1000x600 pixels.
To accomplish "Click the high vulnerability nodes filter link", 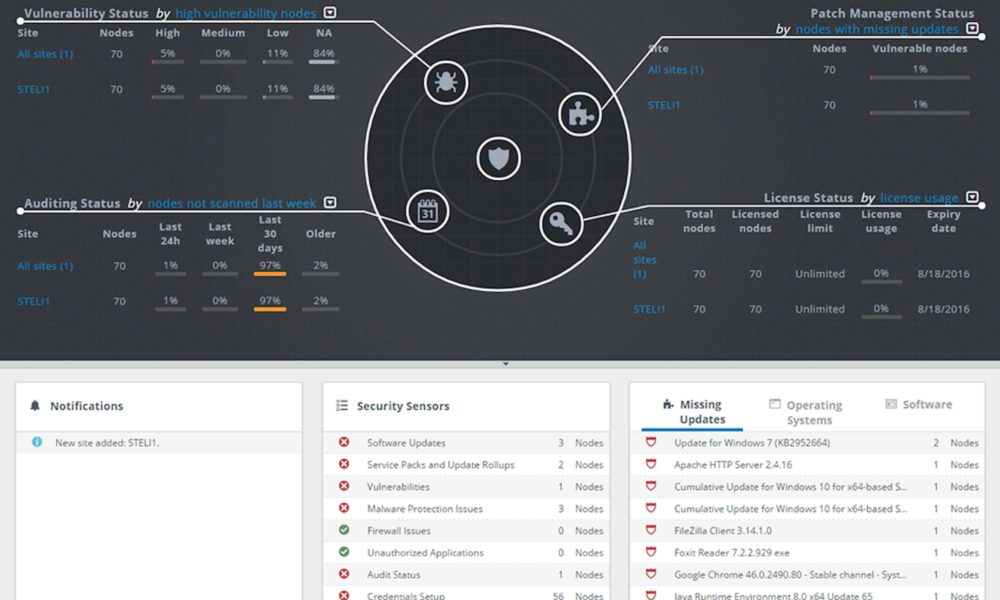I will coord(246,14).
